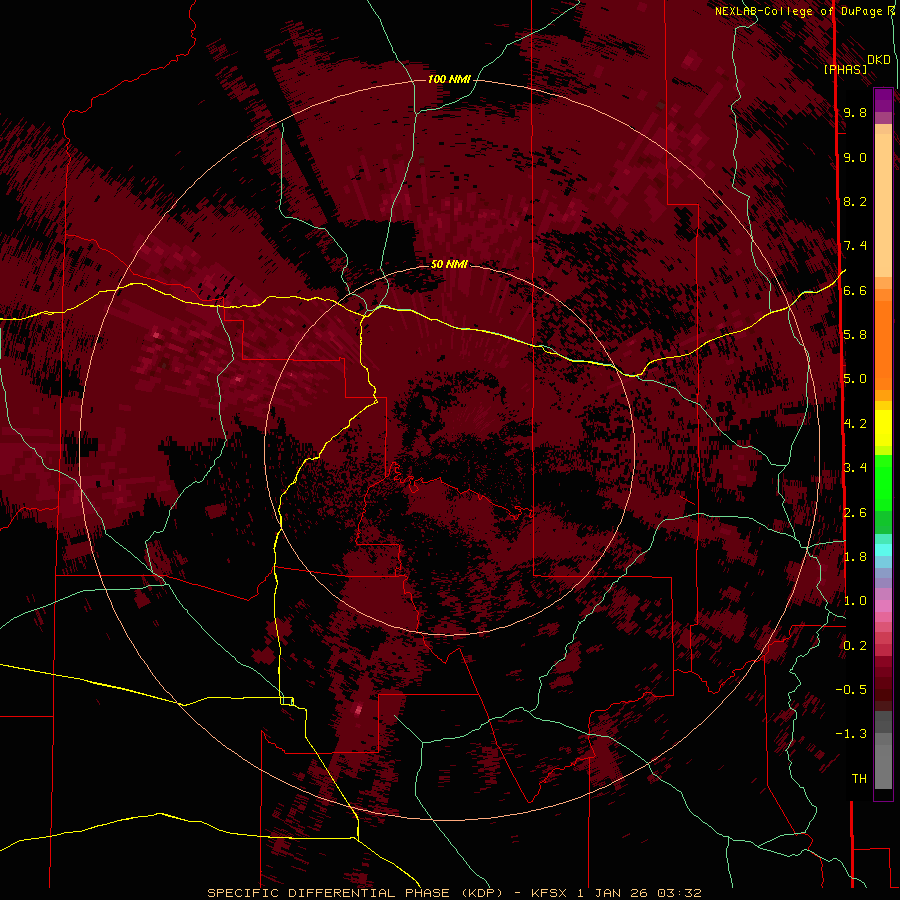
Task: Click the KFSX station identifier in the footer
Action: point(551,893)
